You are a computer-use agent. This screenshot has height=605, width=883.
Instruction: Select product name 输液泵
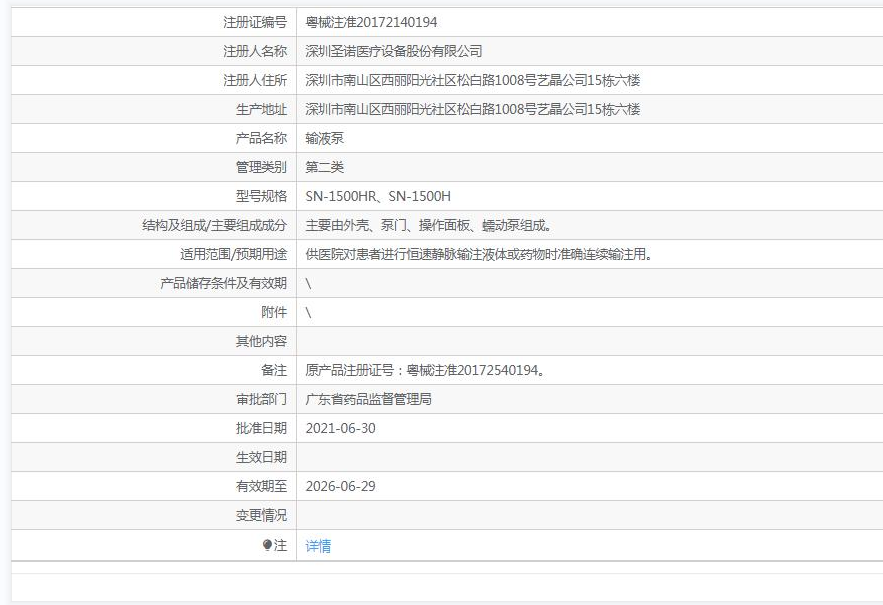coord(324,138)
